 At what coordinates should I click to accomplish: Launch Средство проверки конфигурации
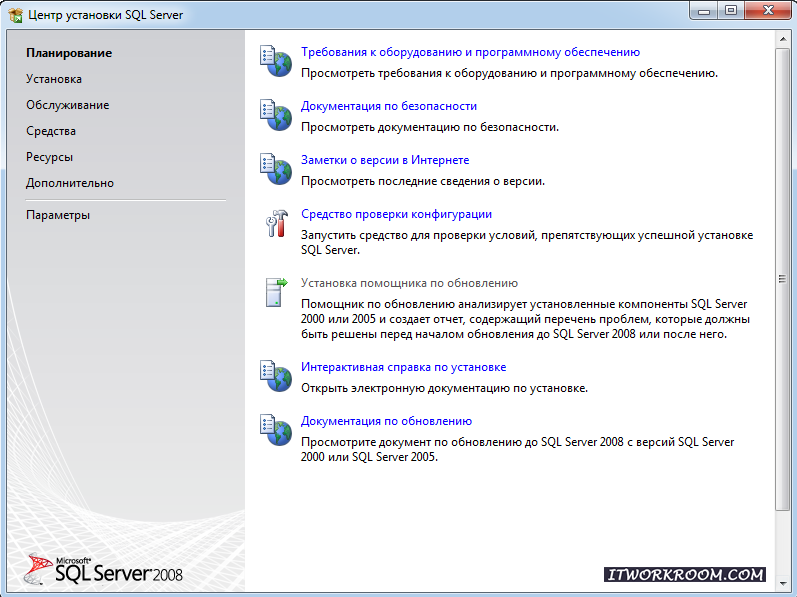pyautogui.click(x=396, y=214)
